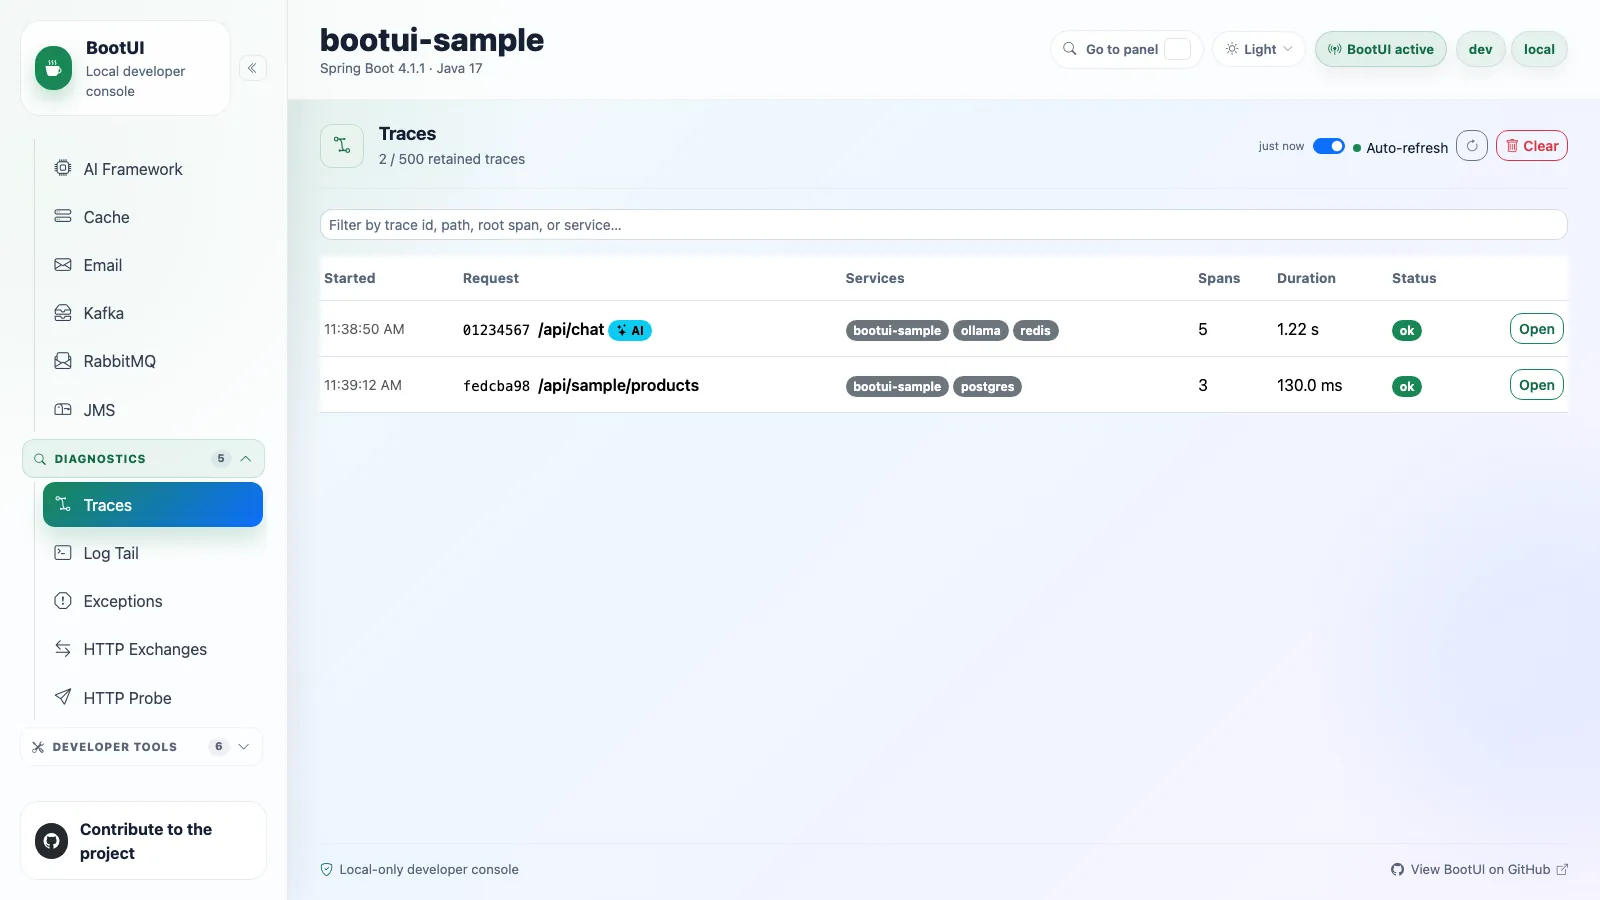
Task: Click the BootUI green cup logo
Action: (53, 68)
